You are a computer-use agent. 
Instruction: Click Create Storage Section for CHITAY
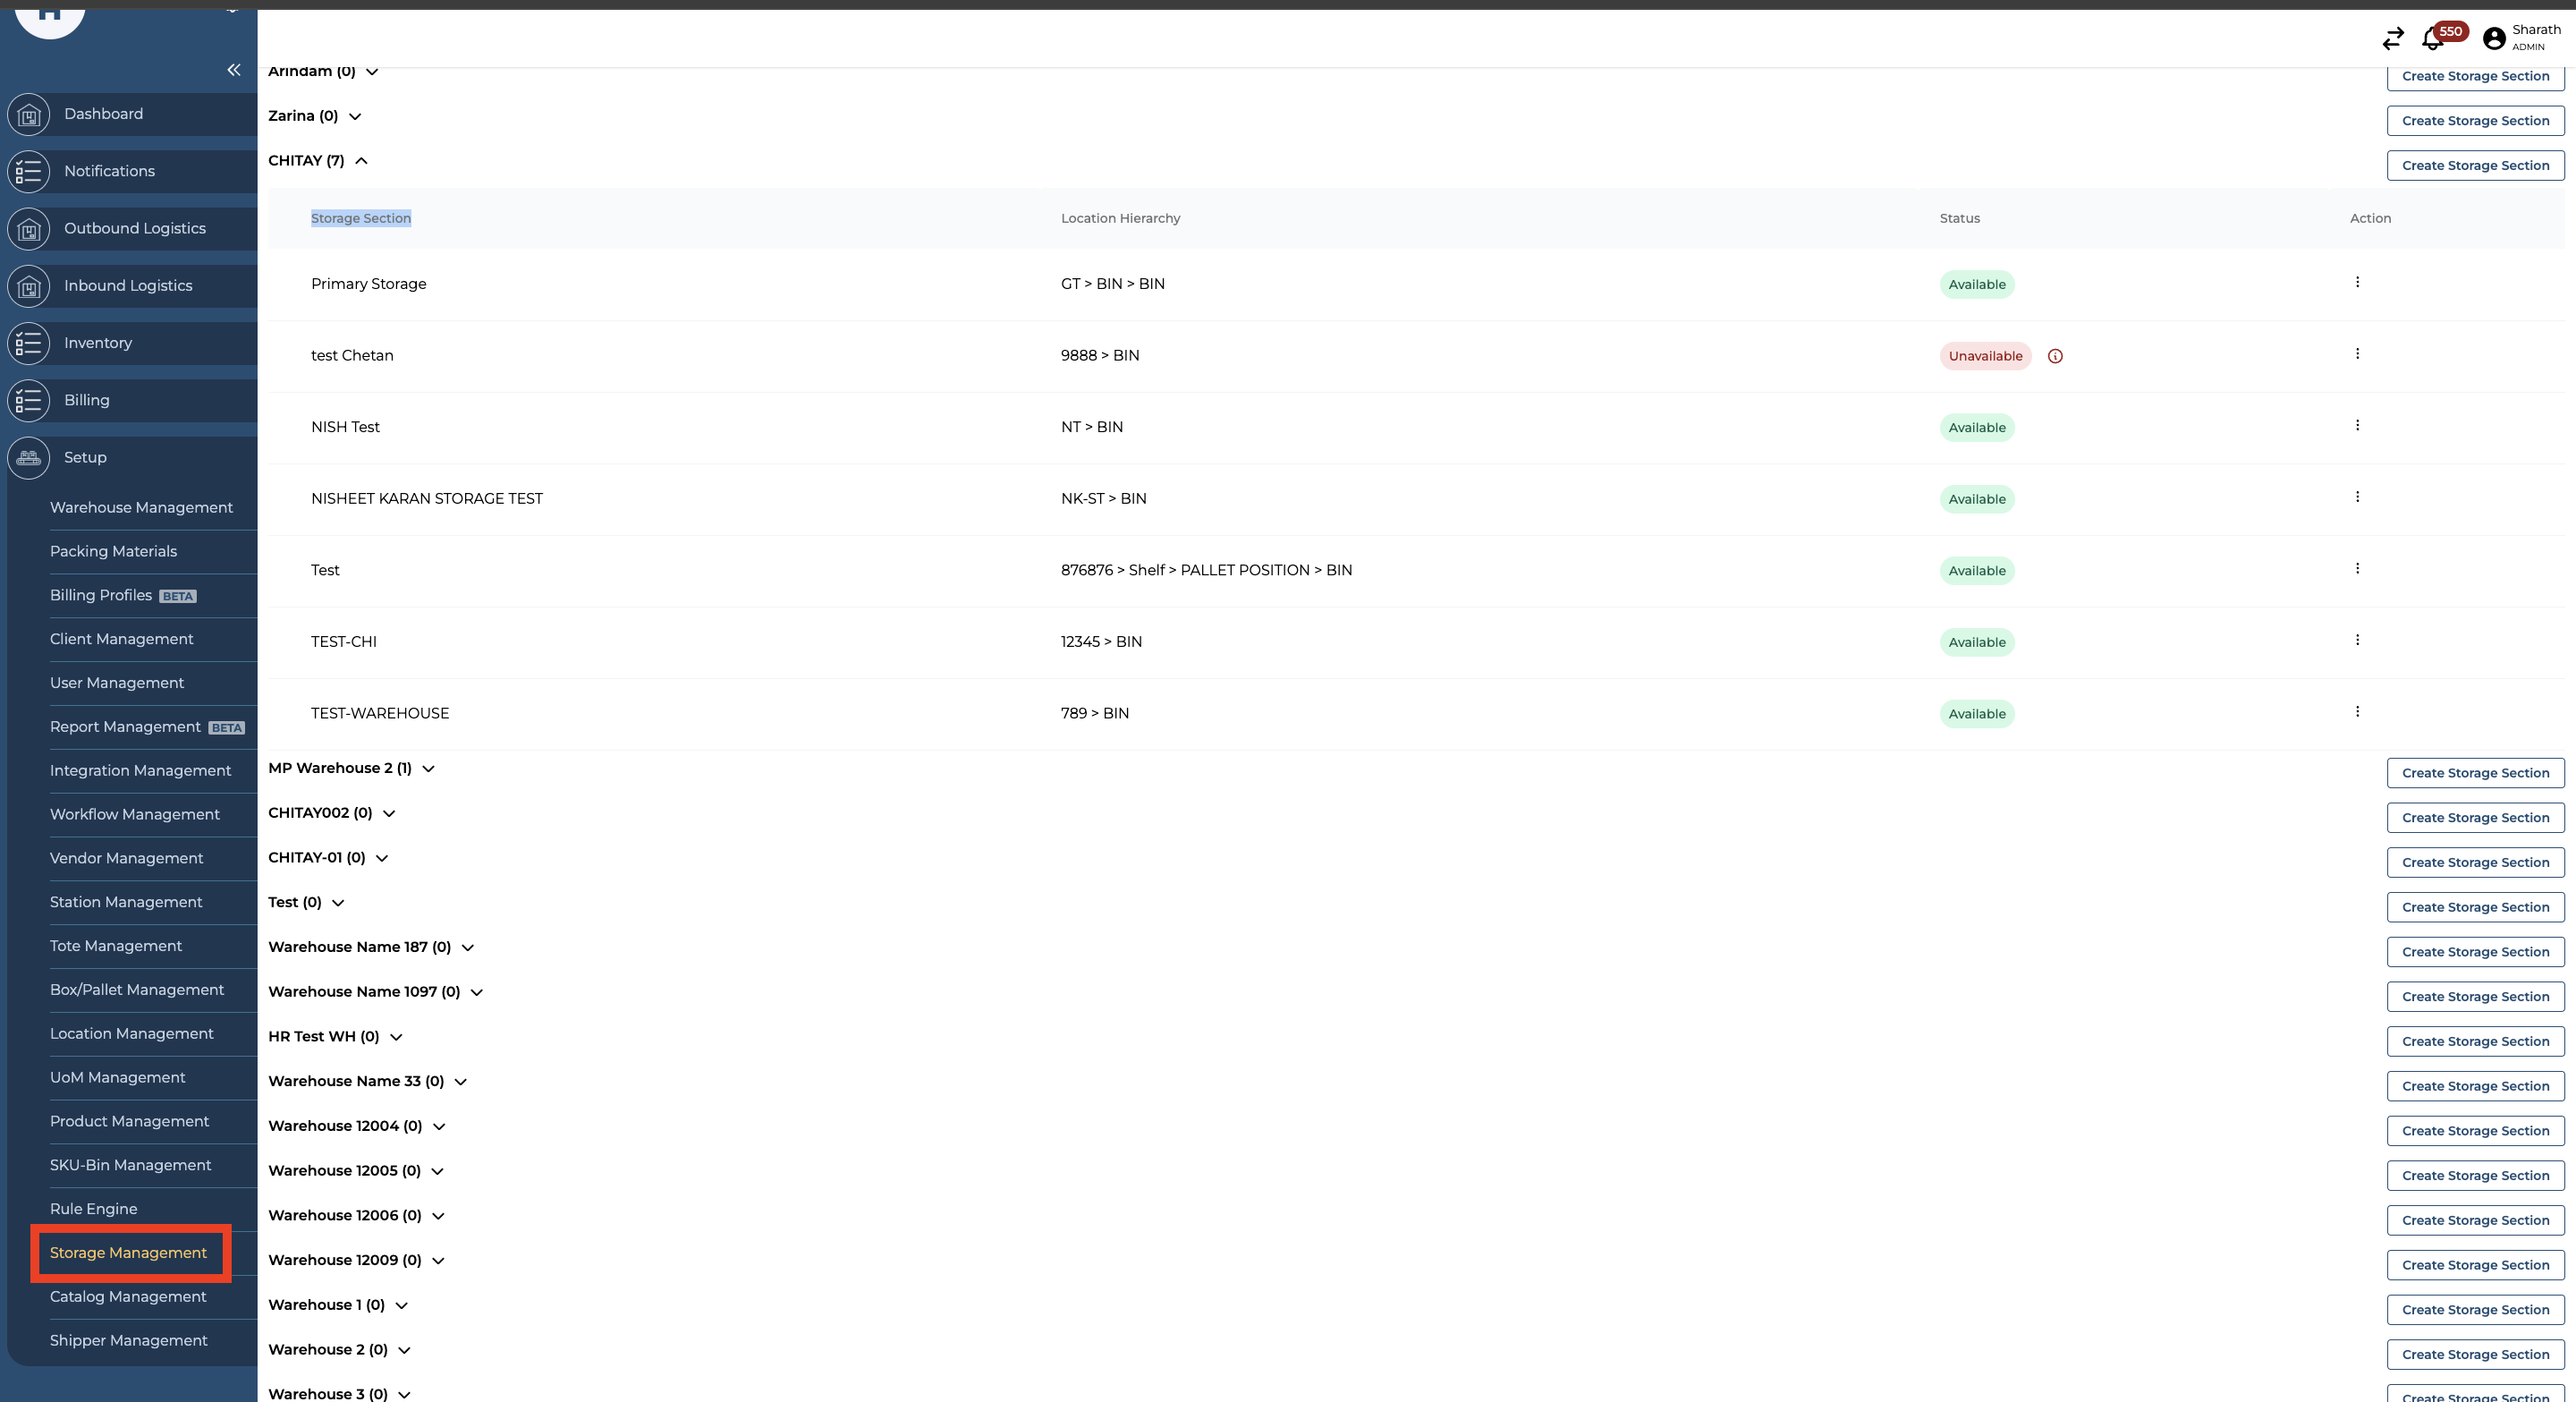coord(2474,166)
